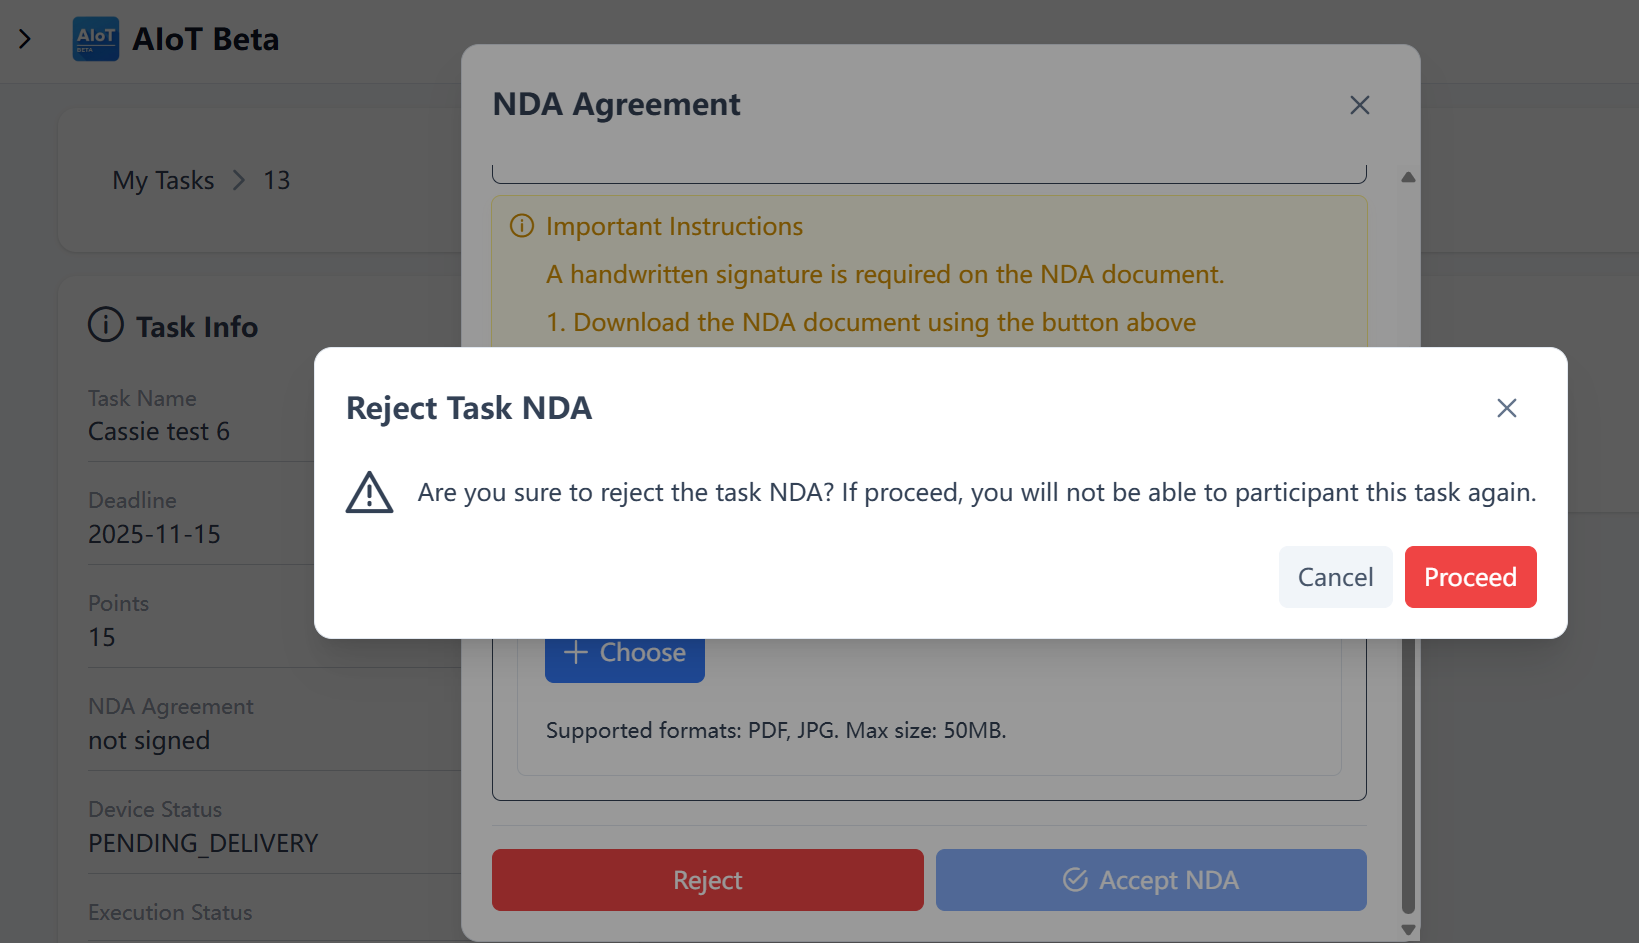This screenshot has height=943, width=1639.
Task: Click the AIoT Beta logo icon
Action: click(x=96, y=39)
